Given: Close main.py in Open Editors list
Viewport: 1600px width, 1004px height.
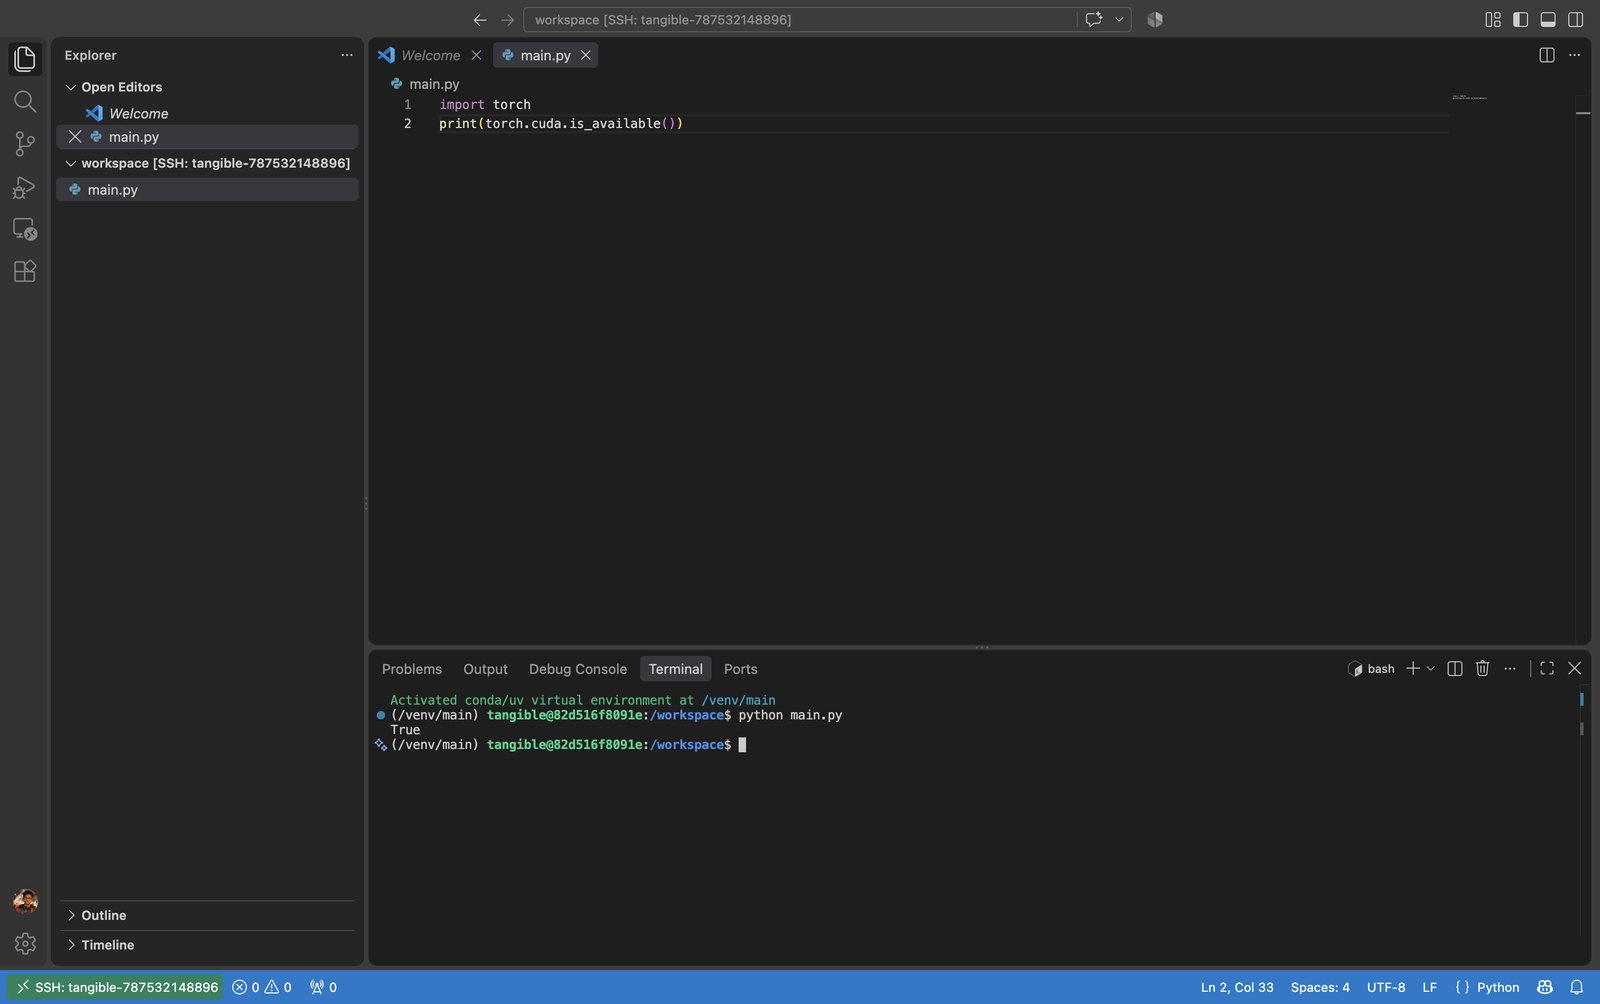Looking at the screenshot, I should tap(75, 137).
